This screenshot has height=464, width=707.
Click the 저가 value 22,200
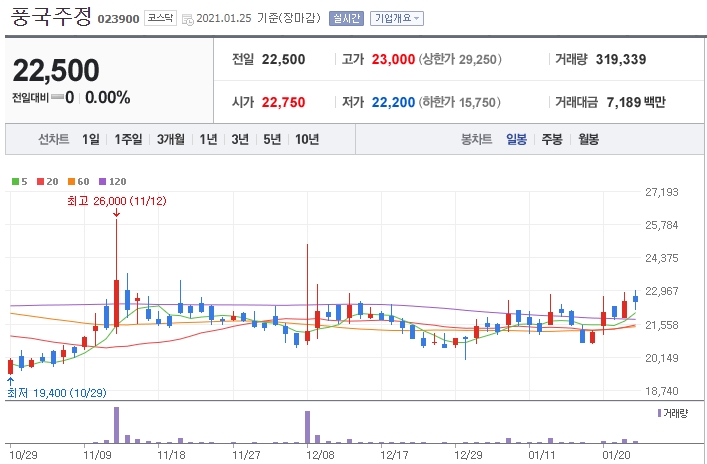pos(393,102)
